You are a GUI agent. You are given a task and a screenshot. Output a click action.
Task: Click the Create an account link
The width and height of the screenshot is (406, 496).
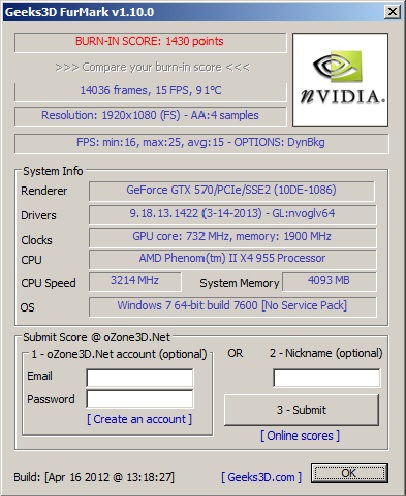pos(139,419)
